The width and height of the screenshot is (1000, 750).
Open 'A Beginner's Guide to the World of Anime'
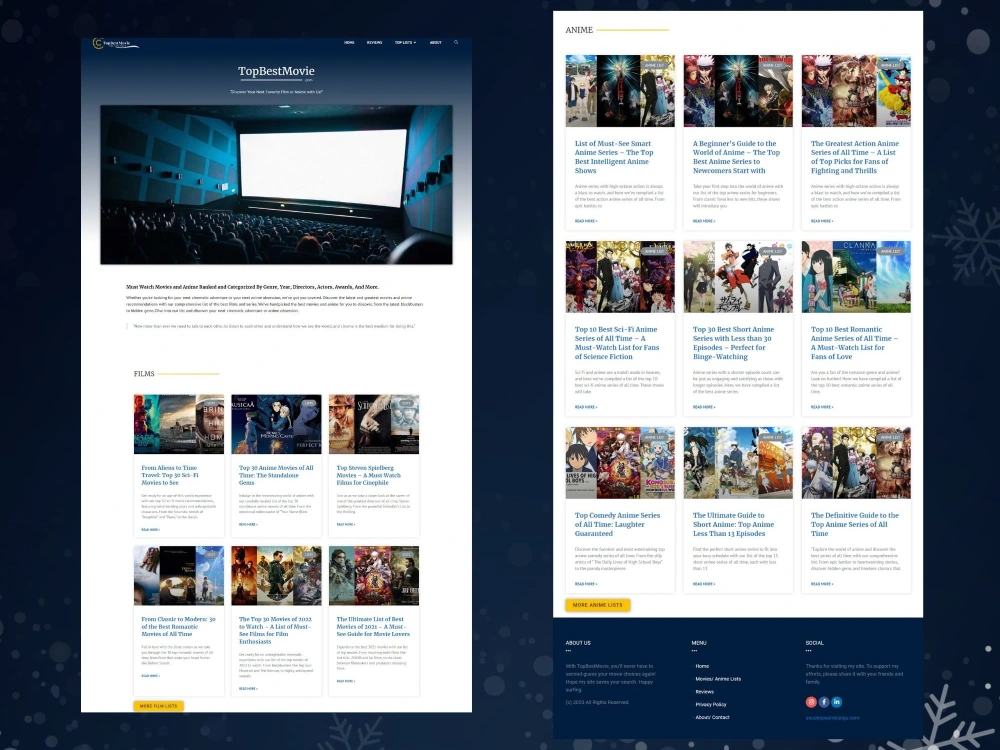pyautogui.click(x=736, y=157)
